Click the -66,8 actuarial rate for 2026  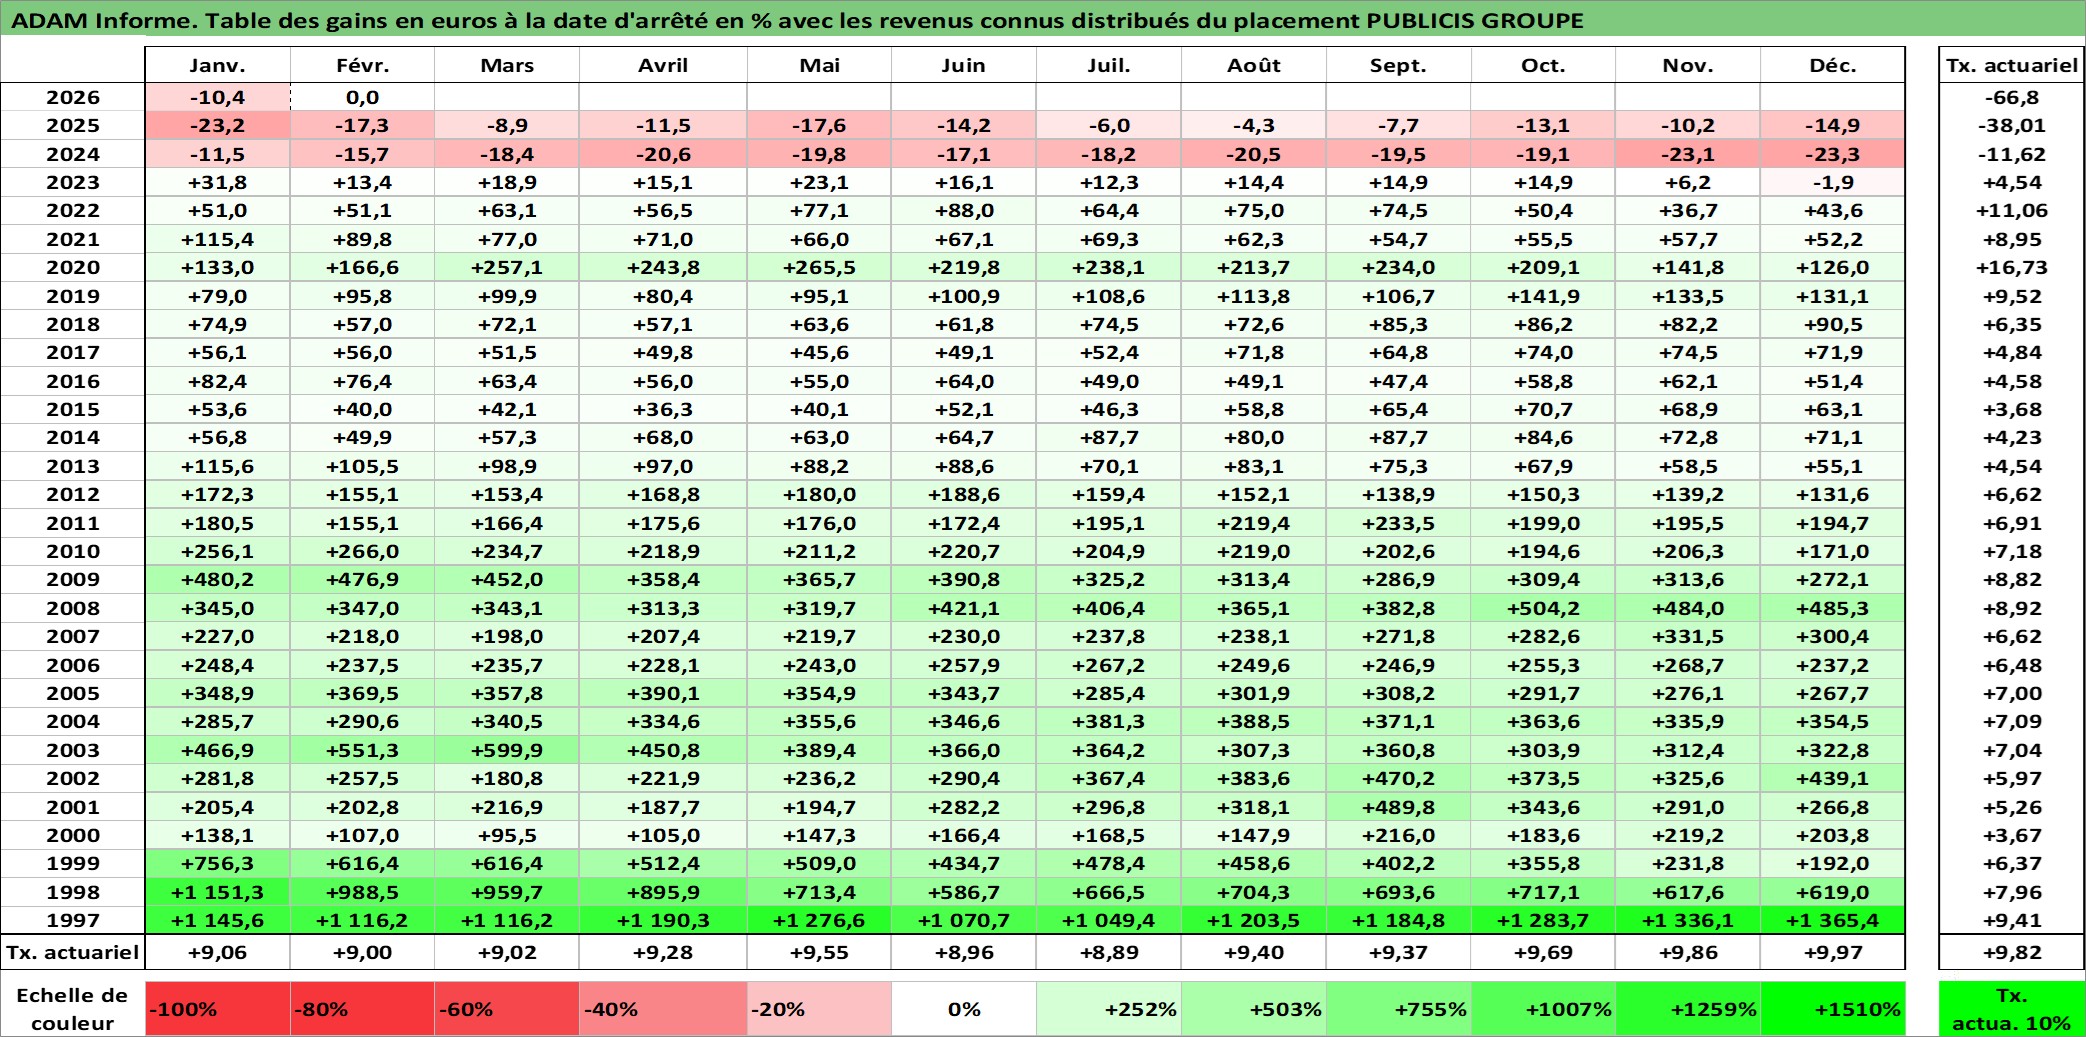click(2012, 97)
